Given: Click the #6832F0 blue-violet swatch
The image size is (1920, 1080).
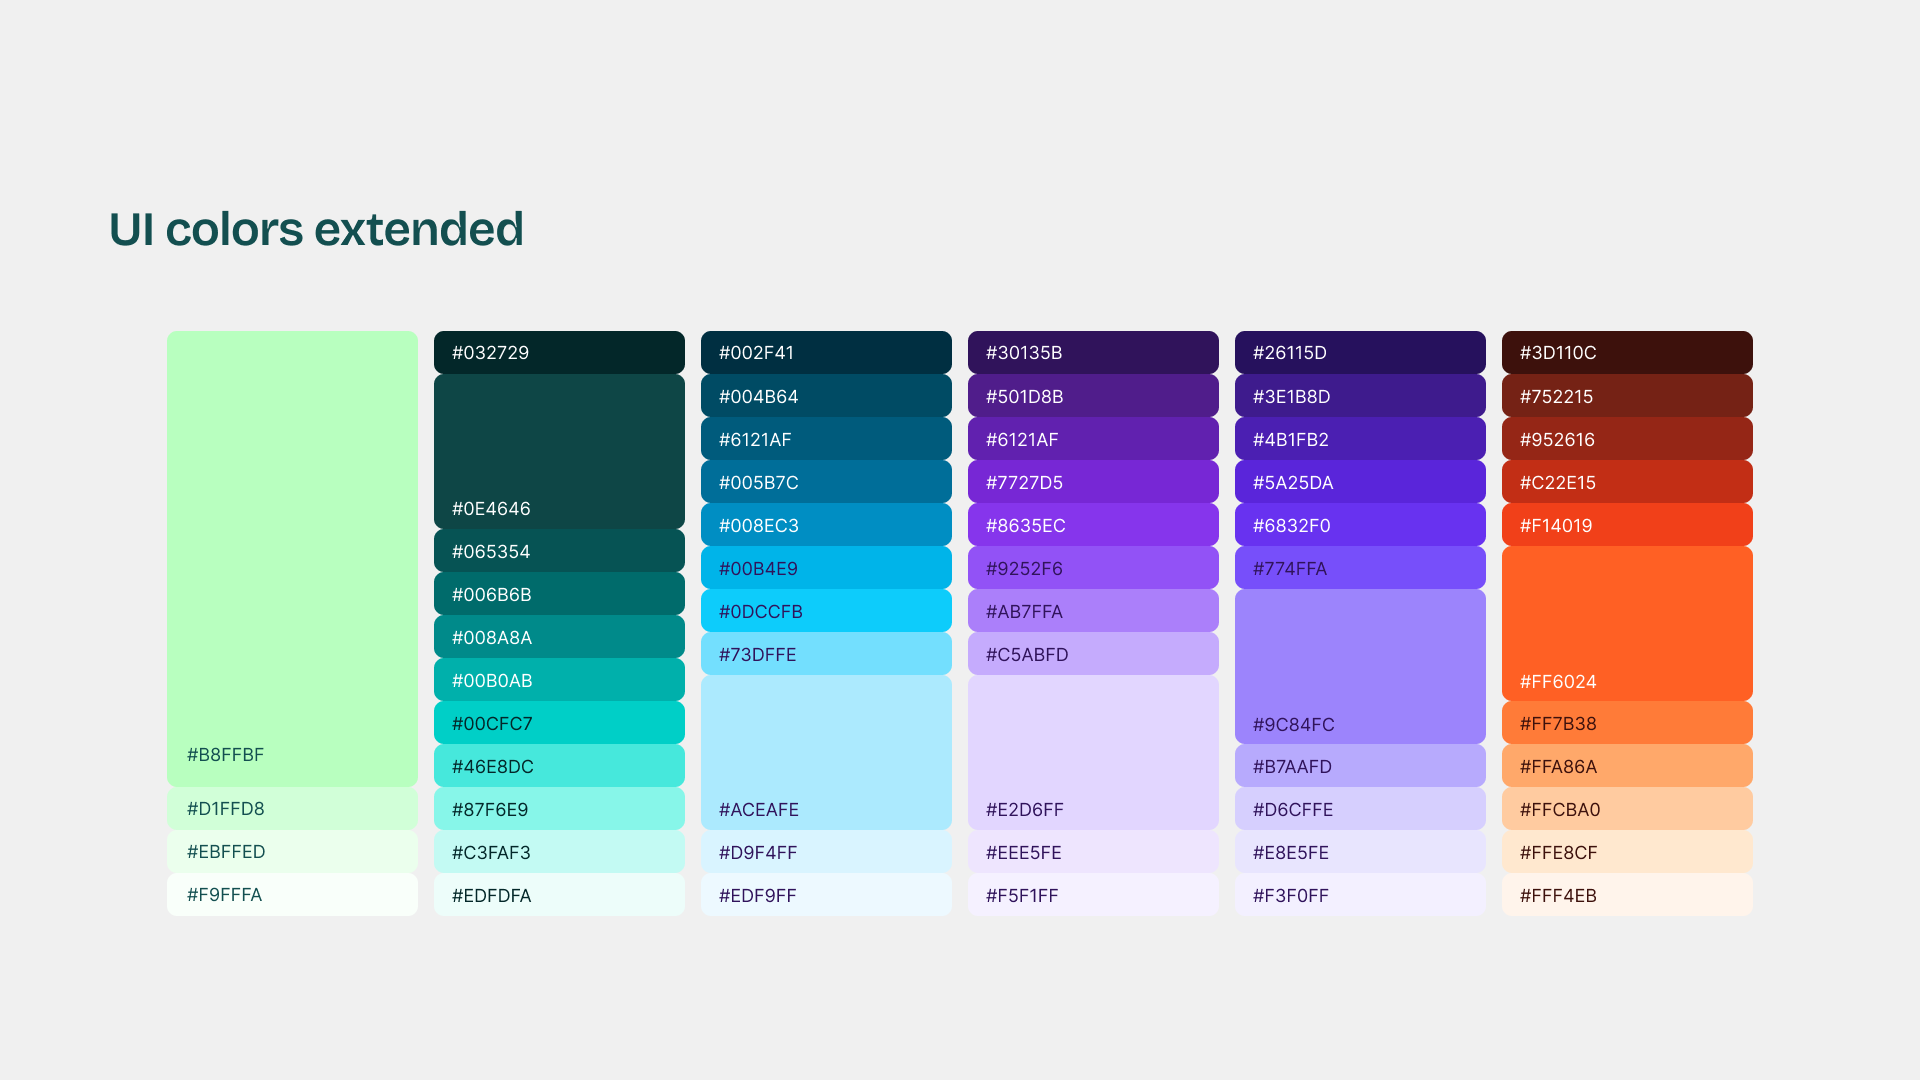Looking at the screenshot, I should [1360, 525].
